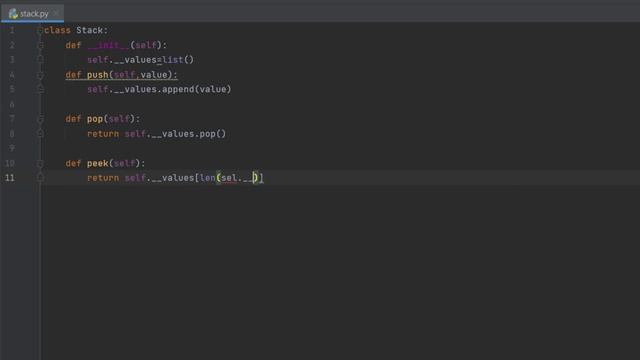Screen dimensions: 640x360
Task: Click the 'len' call on line 11
Action: pos(207,178)
